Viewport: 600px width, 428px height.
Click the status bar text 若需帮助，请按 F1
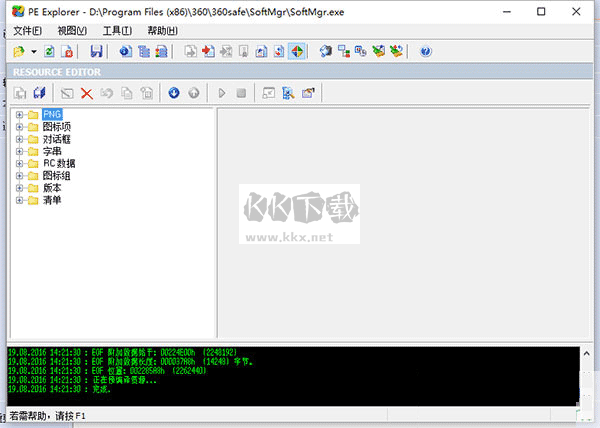47,416
